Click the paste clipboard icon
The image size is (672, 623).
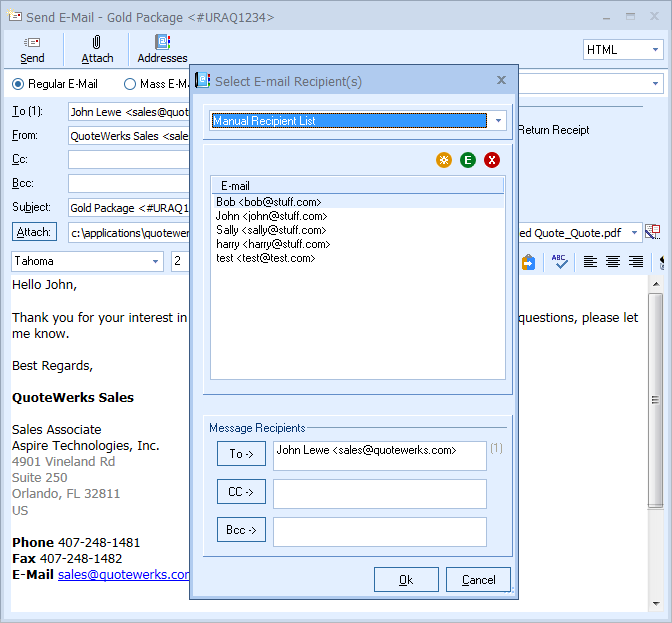[x=529, y=262]
